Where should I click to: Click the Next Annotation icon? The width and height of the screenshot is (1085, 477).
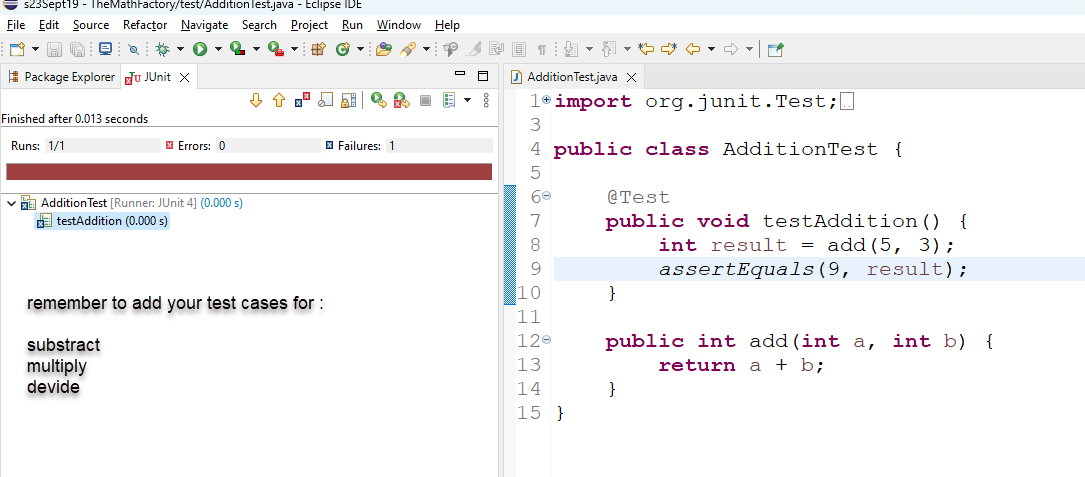pos(571,49)
